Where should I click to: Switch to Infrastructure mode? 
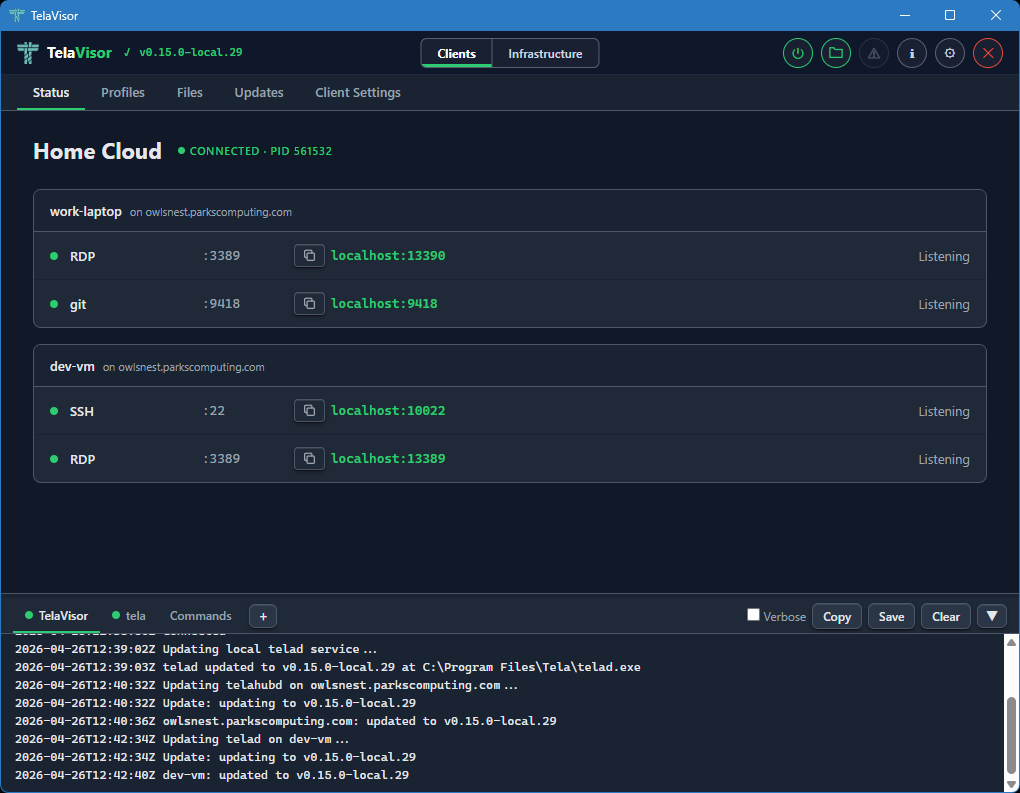tap(545, 53)
